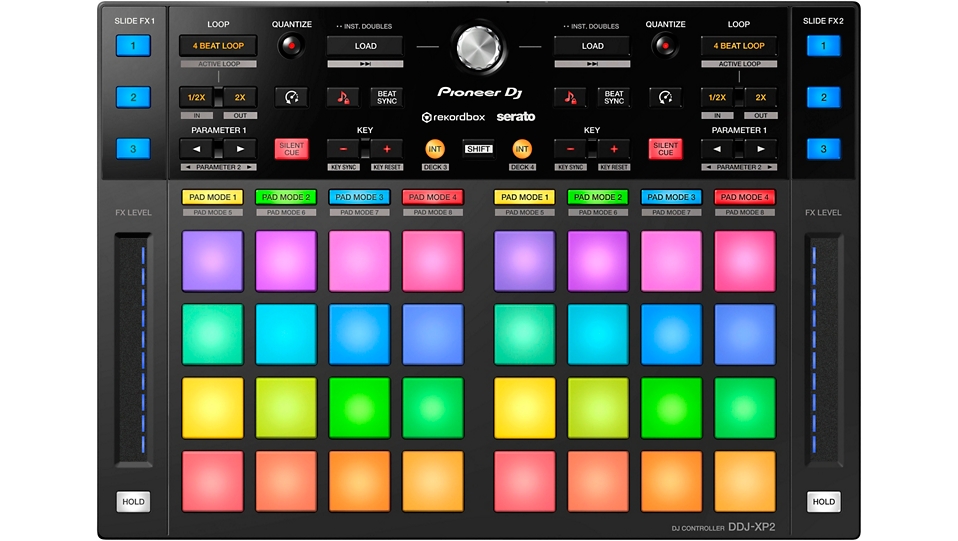Activate SLIDE FX2 button 2
958x541 pixels.
pyautogui.click(x=824, y=97)
